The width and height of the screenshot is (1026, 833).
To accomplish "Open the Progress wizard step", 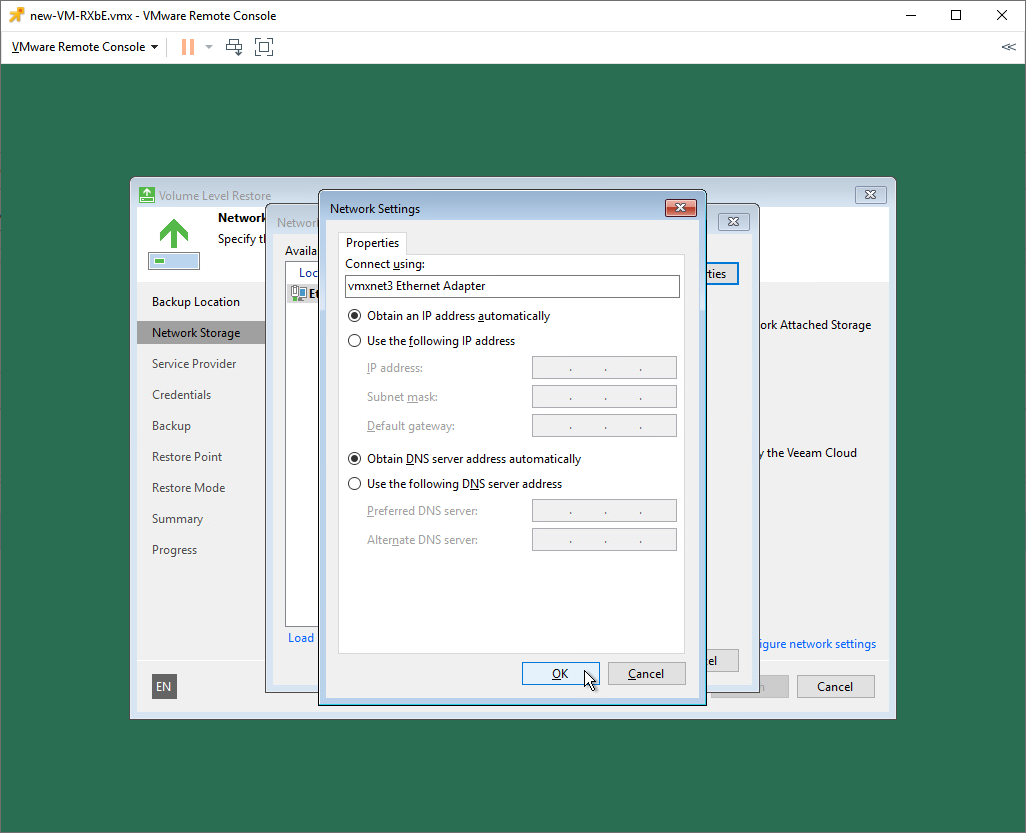I will click(174, 550).
